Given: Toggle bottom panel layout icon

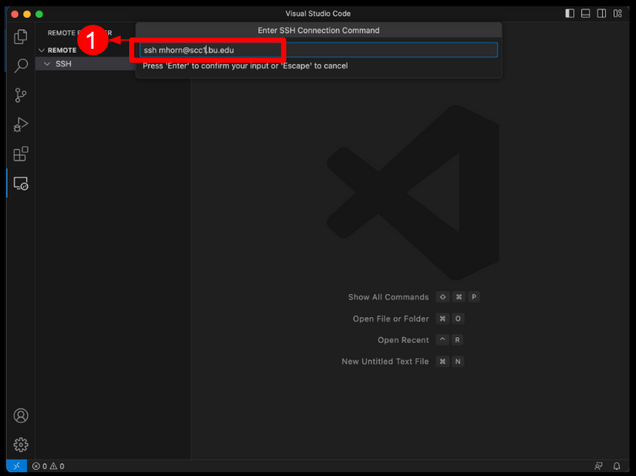Looking at the screenshot, I should tap(585, 13).
